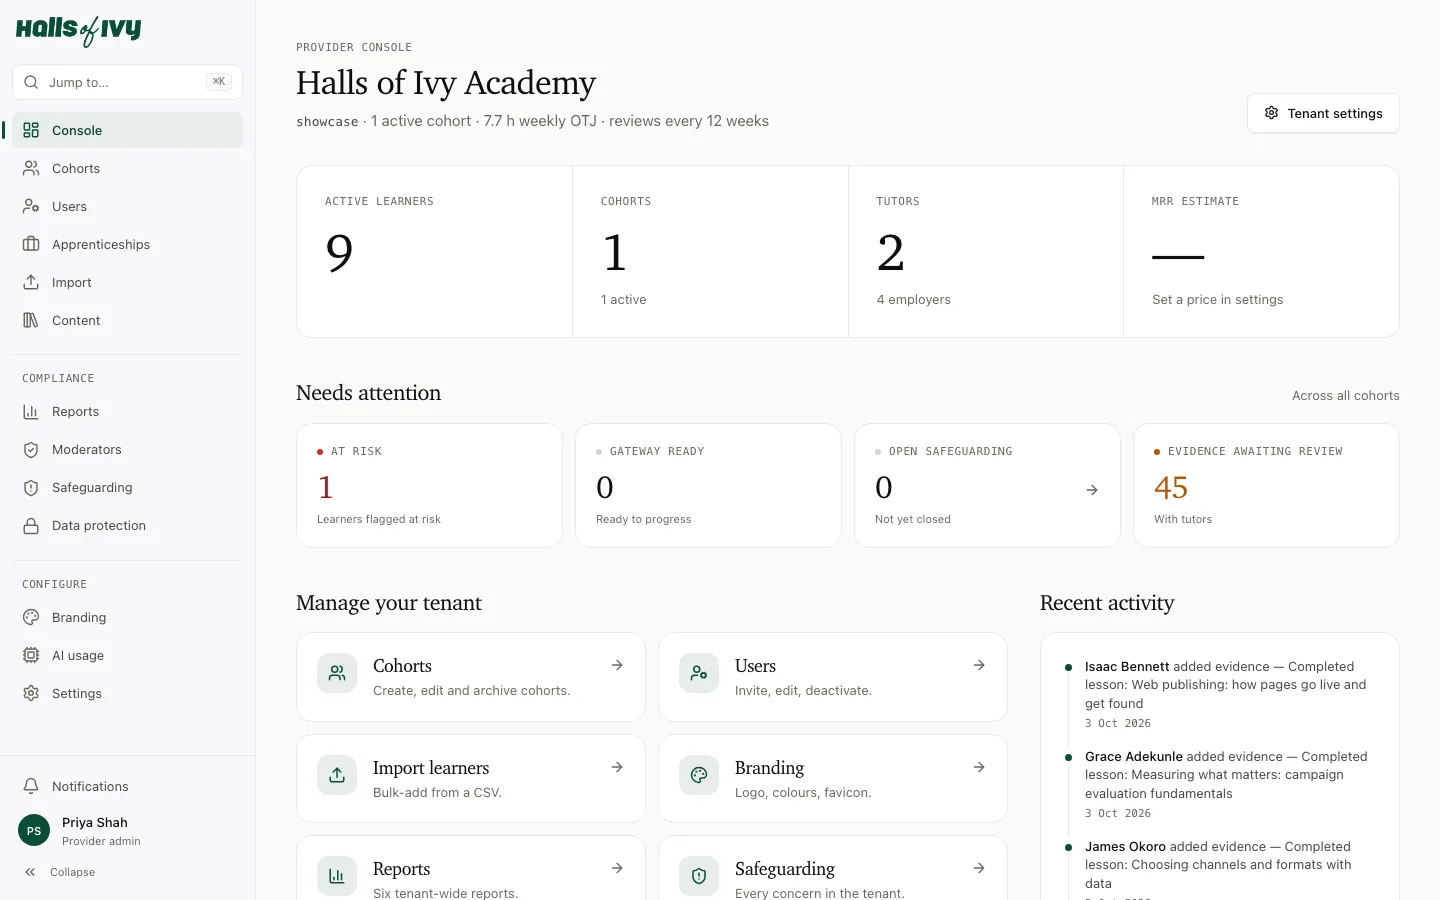Click the Data protection lock icon
Image resolution: width=1440 pixels, height=900 pixels.
[31, 525]
